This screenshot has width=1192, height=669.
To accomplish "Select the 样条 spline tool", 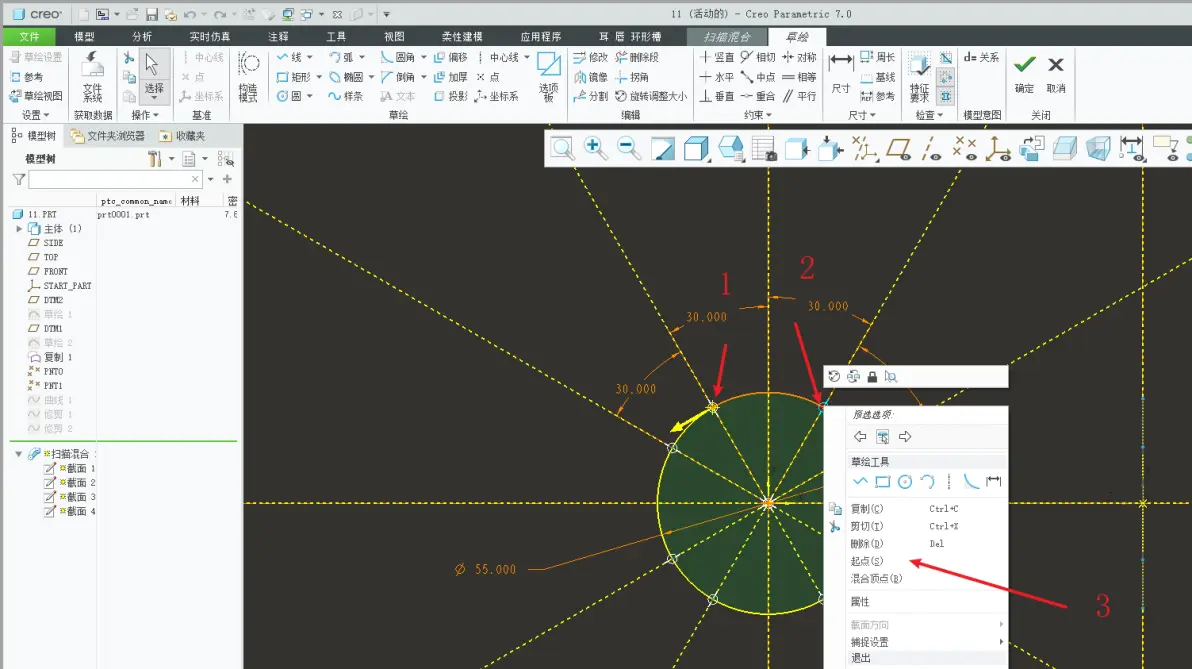I will pos(345,96).
